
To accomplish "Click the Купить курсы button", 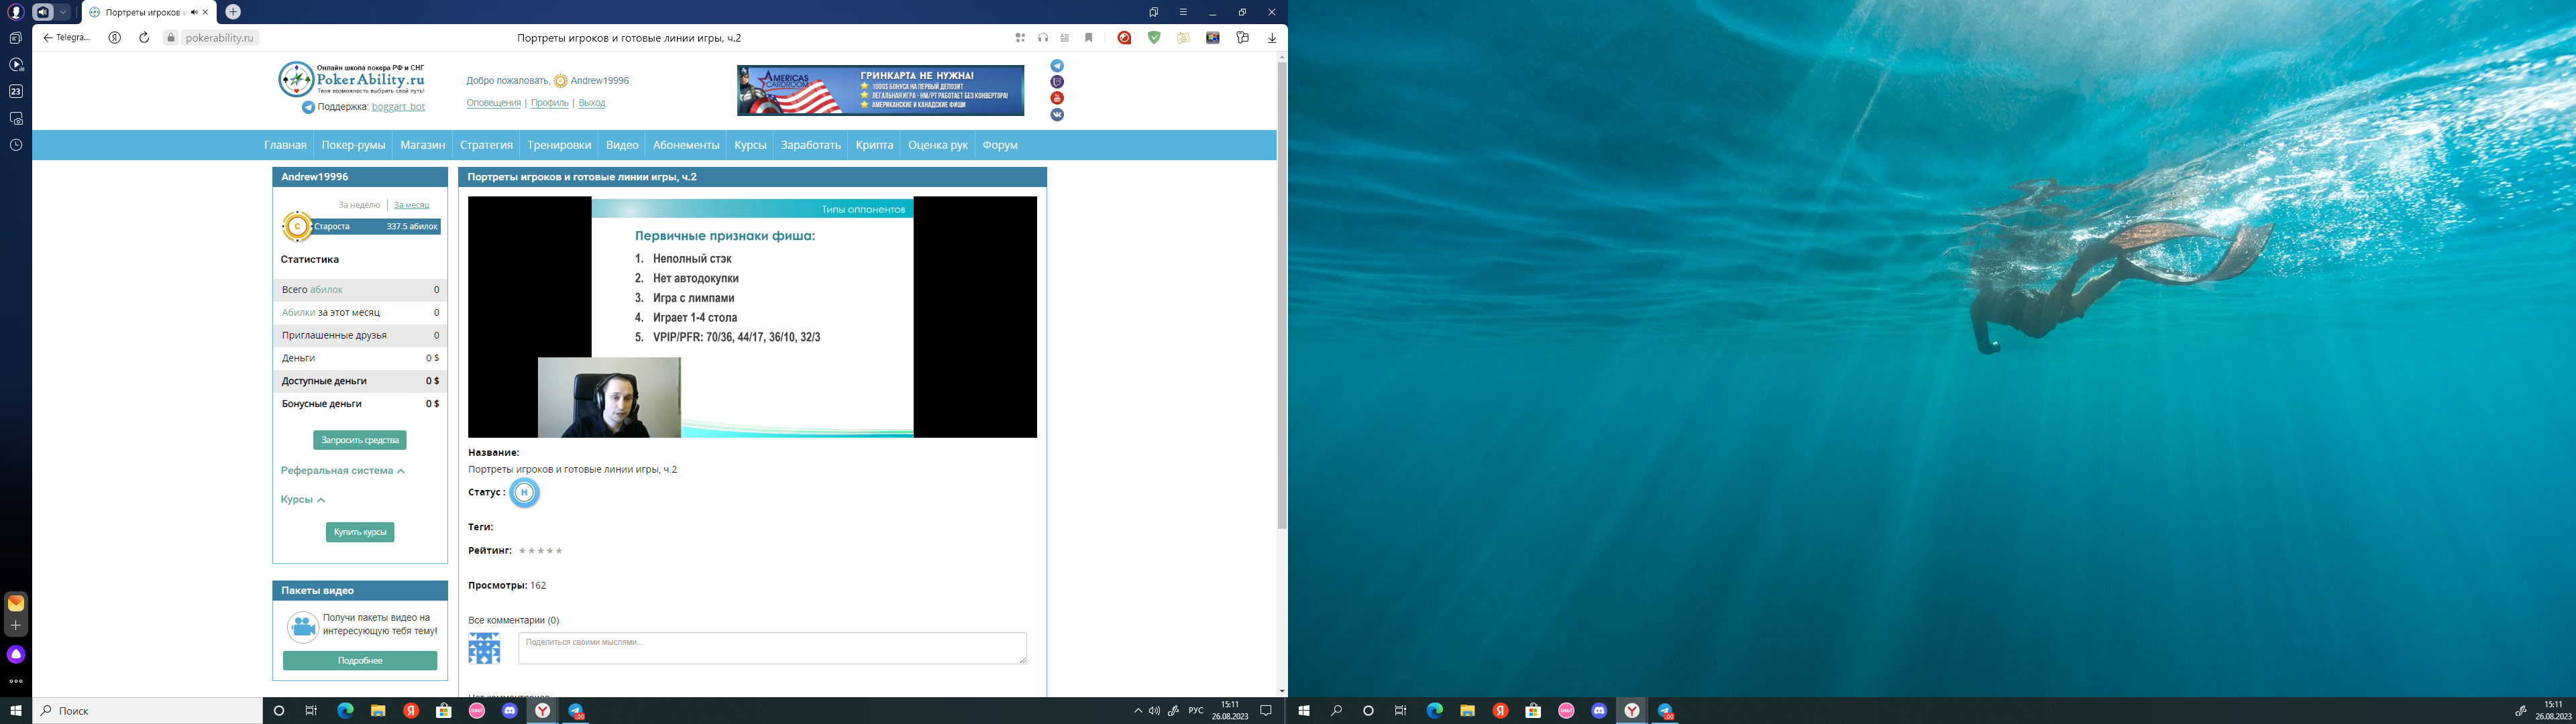I will tap(360, 532).
